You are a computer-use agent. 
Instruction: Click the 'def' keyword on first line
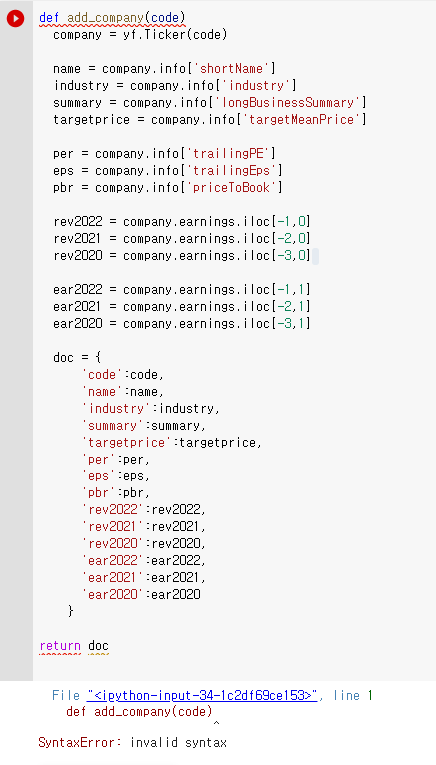pos(49,18)
